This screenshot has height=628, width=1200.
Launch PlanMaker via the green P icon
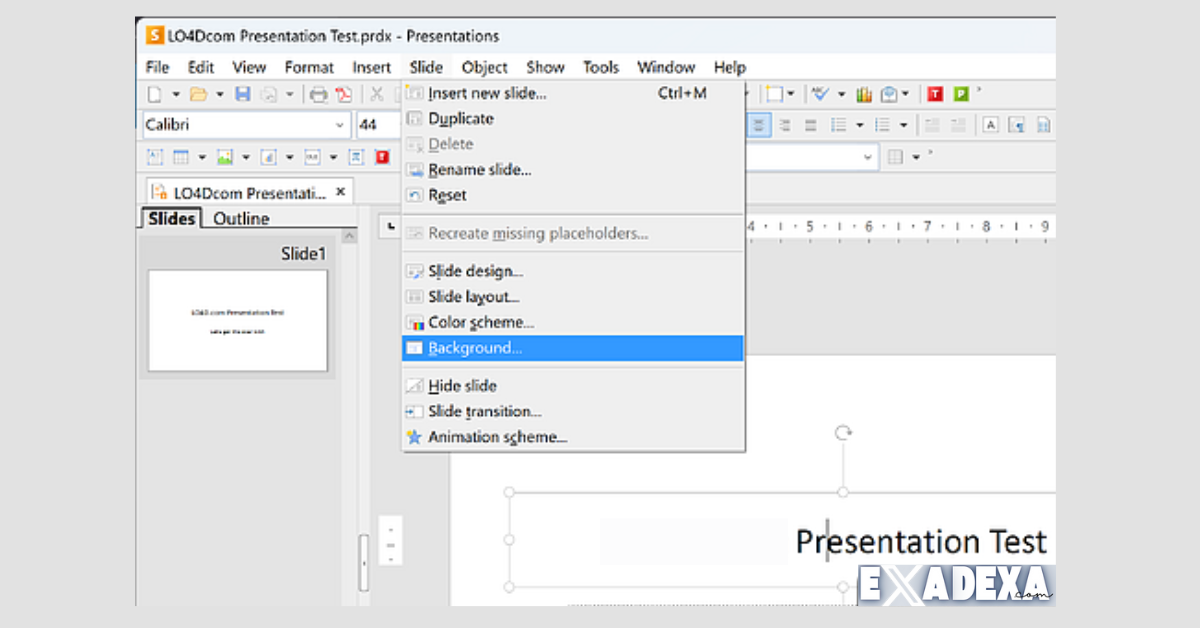tap(960, 93)
